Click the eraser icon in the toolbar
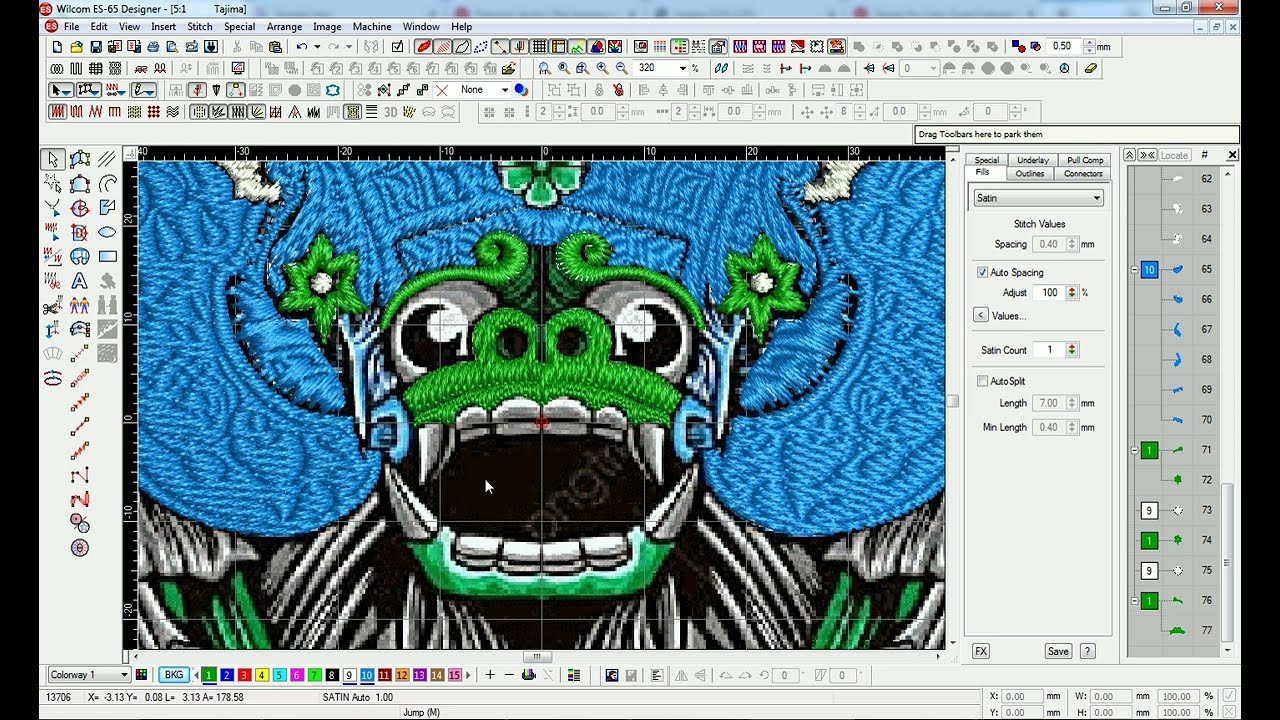This screenshot has height=720, width=1280. coord(1090,68)
